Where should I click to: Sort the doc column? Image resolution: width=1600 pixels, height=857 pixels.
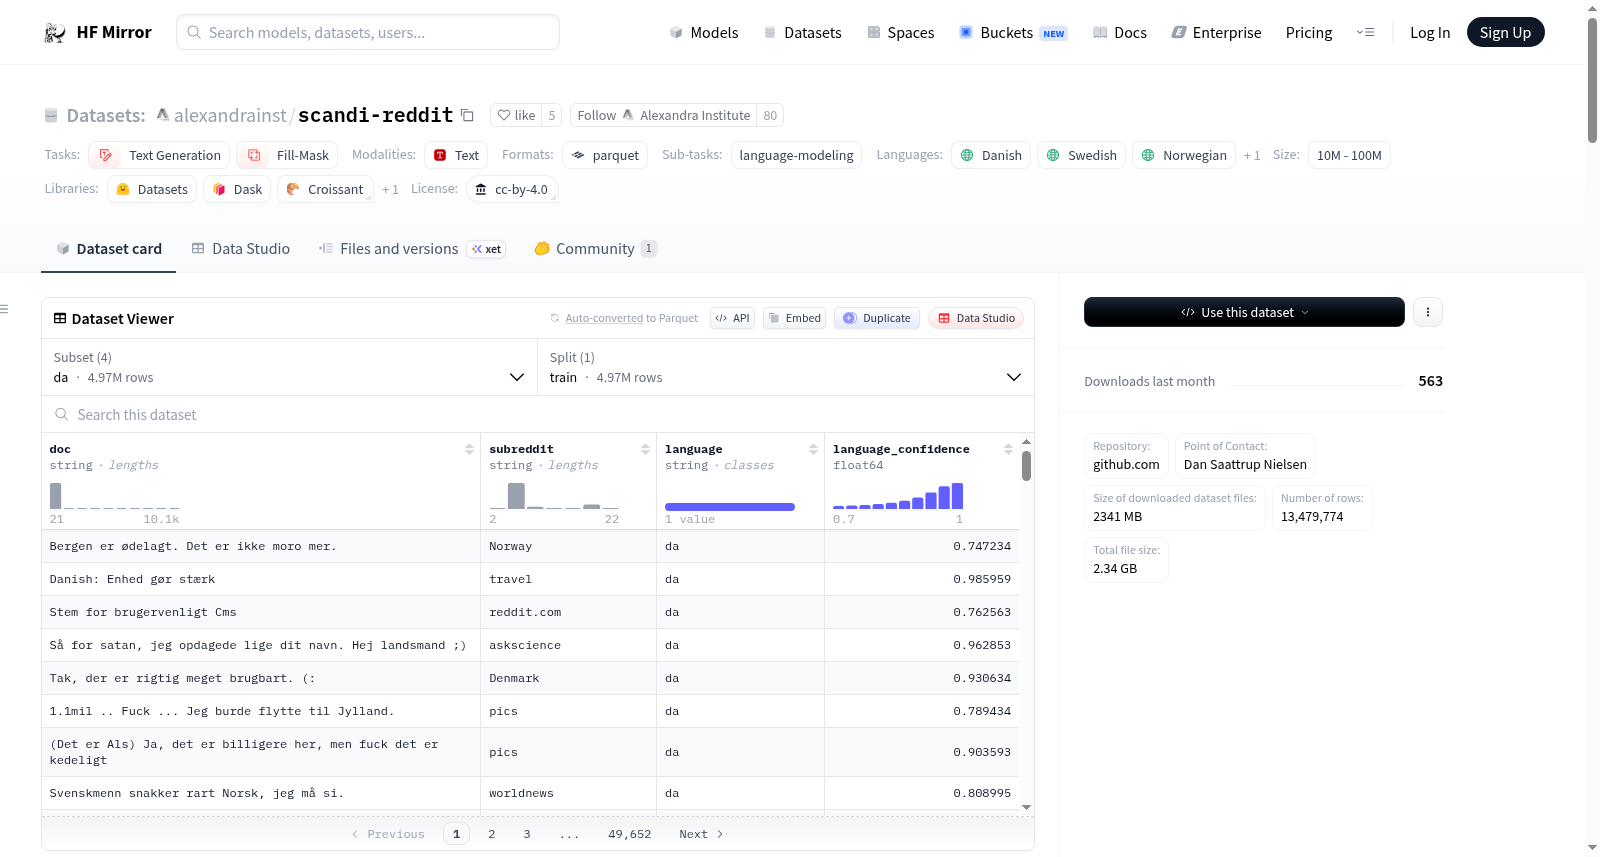[x=469, y=449]
